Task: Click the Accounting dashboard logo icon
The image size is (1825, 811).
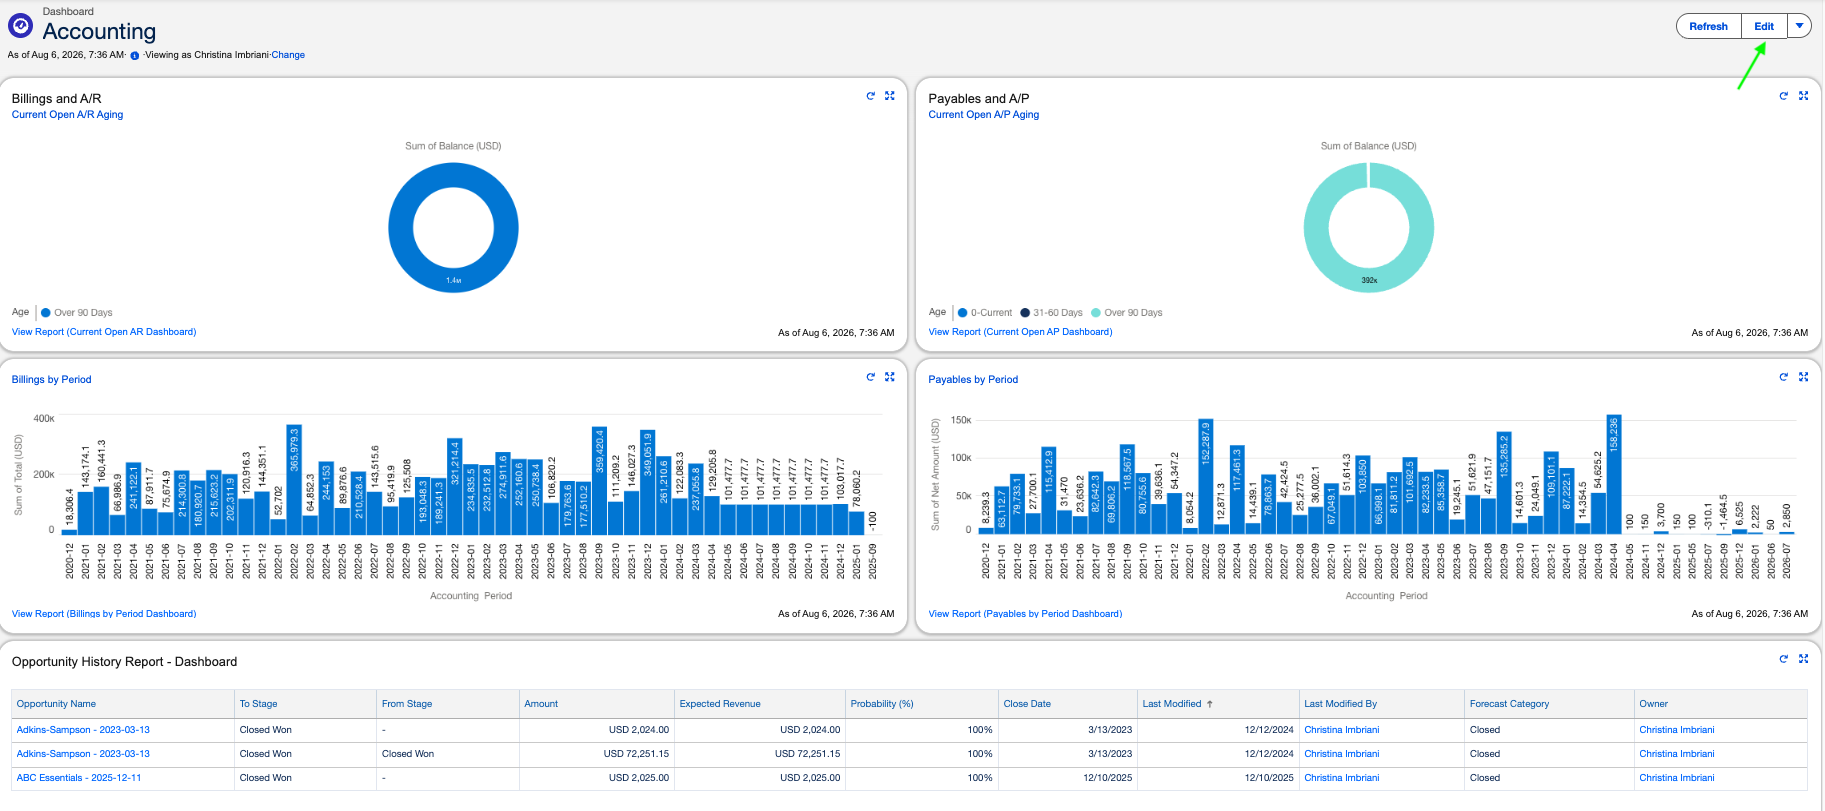Action: pyautogui.click(x=20, y=26)
